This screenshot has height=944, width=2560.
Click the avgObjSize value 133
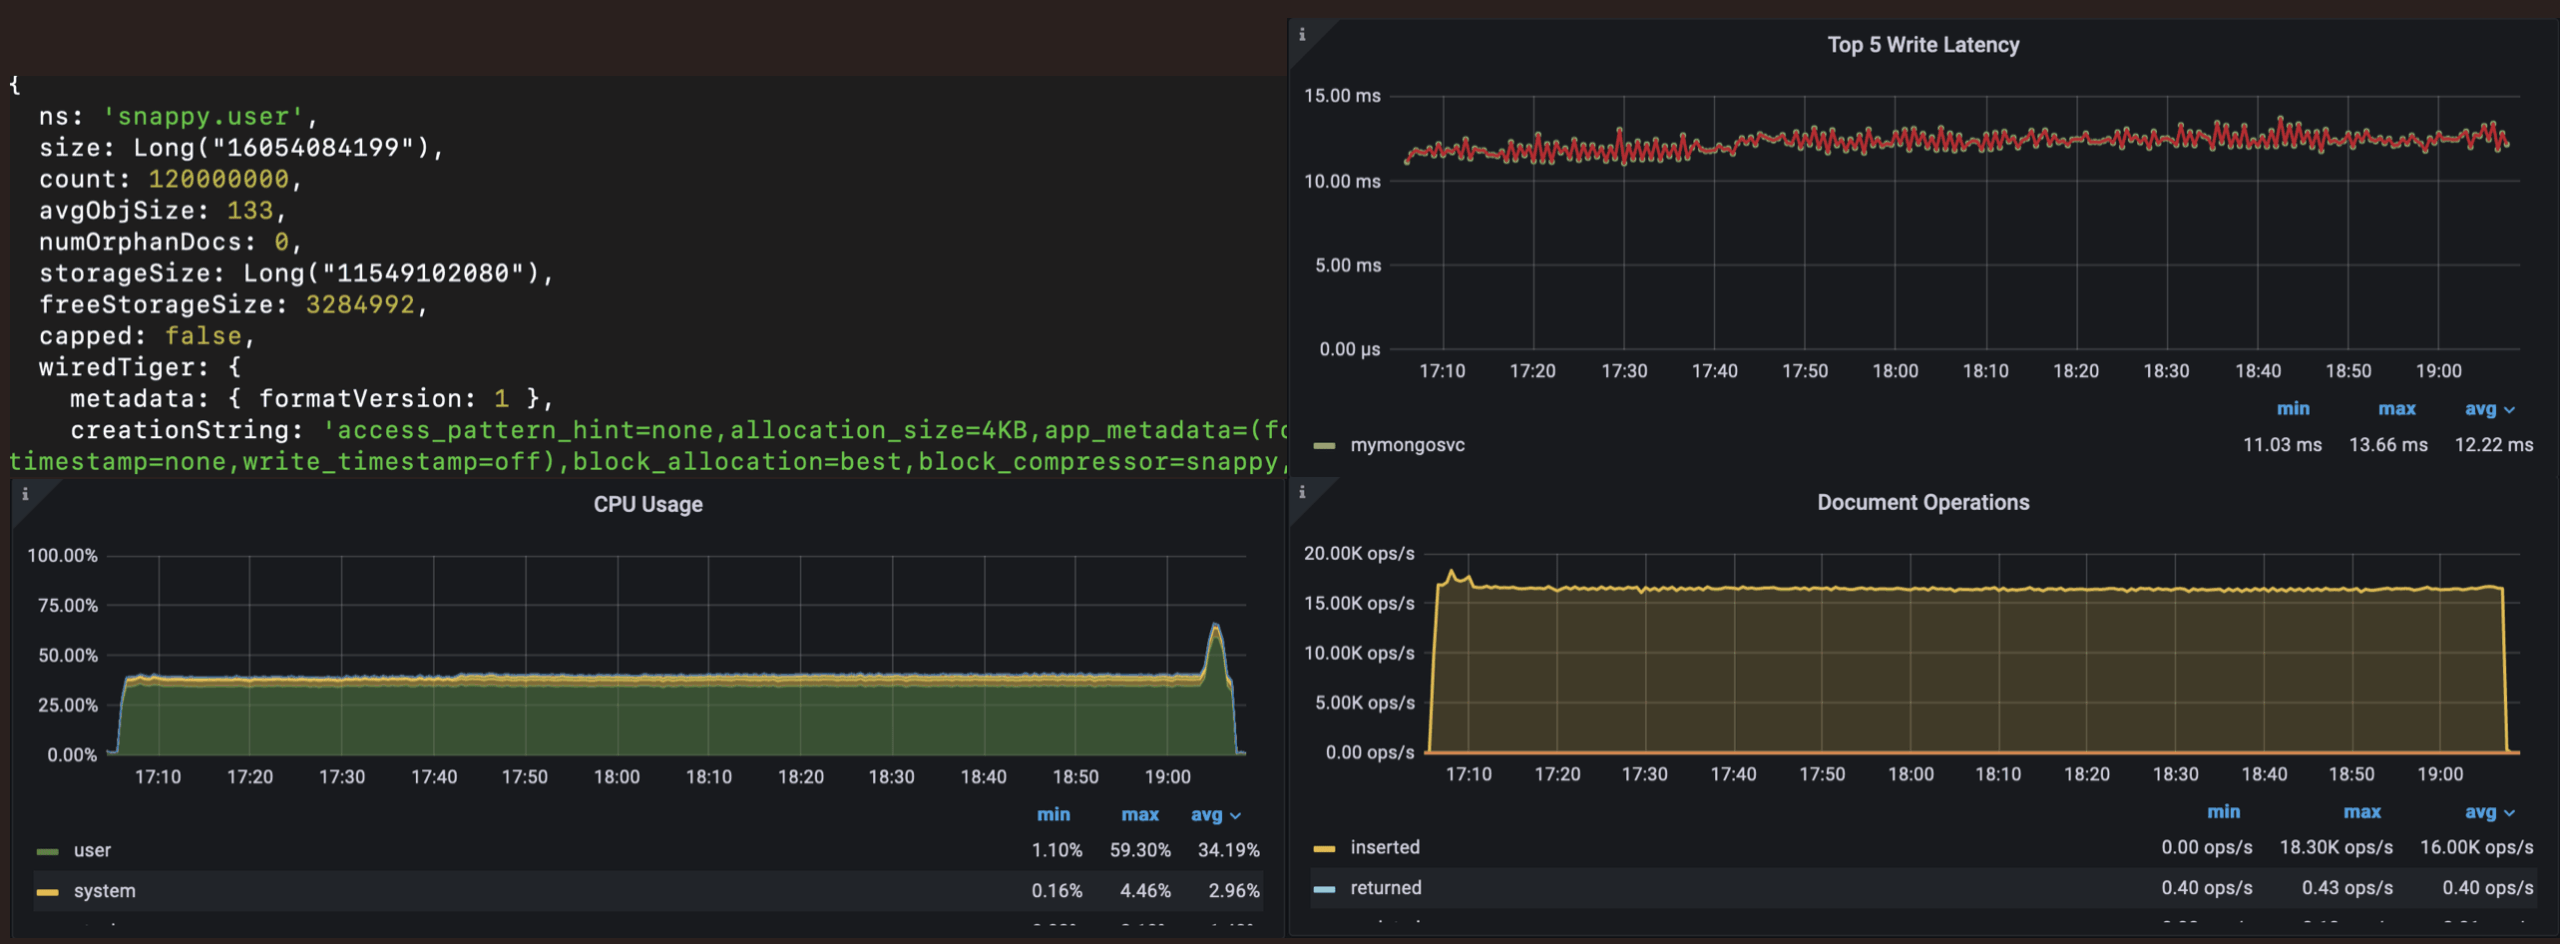[x=250, y=211]
